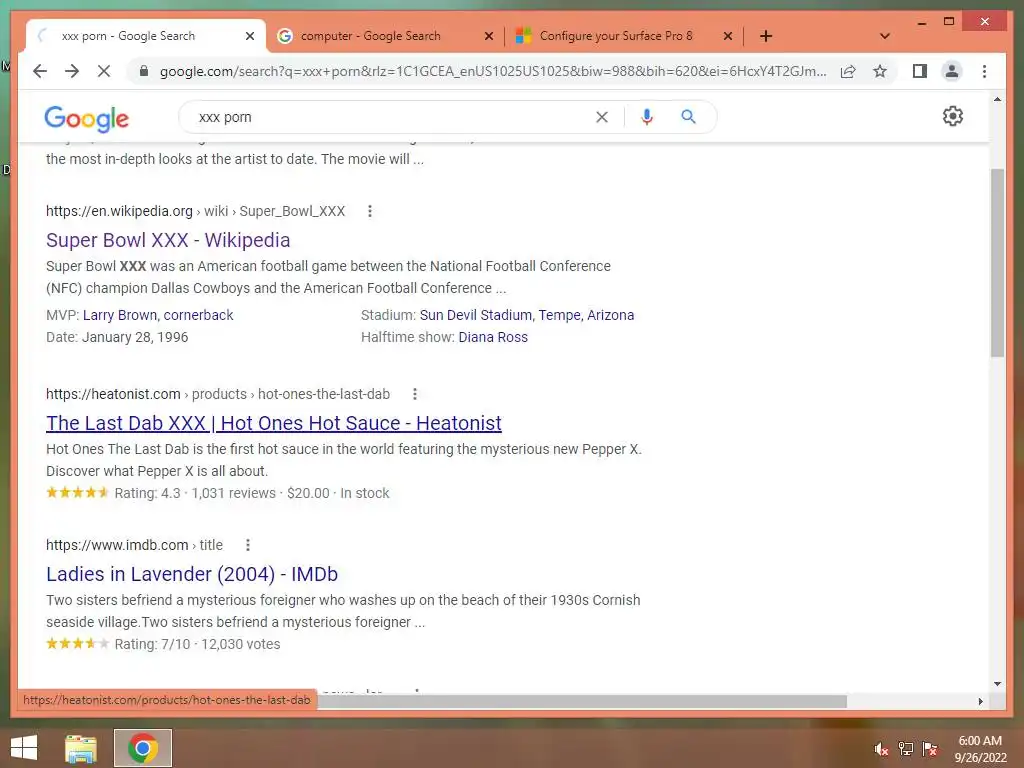Click the Rating: 7/10 · 12,030 votes text

click(x=197, y=644)
